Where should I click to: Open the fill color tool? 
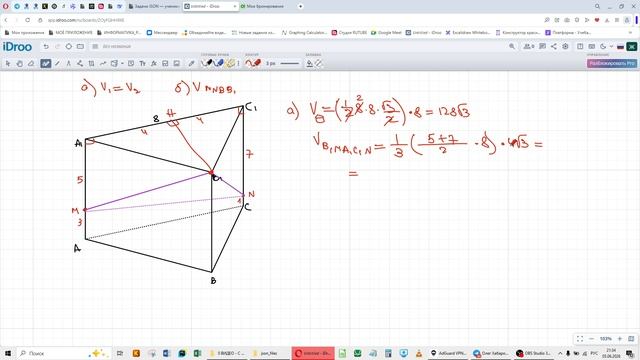point(309,63)
